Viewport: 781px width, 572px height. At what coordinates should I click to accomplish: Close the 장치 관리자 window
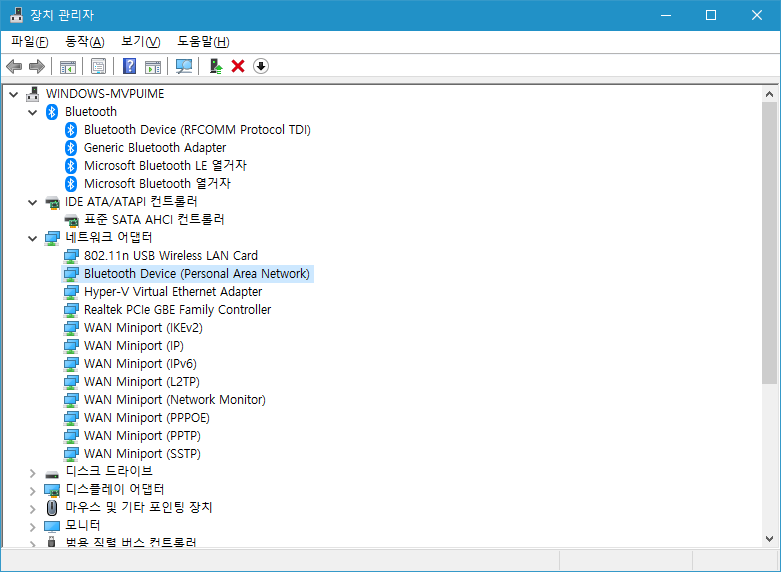click(757, 15)
